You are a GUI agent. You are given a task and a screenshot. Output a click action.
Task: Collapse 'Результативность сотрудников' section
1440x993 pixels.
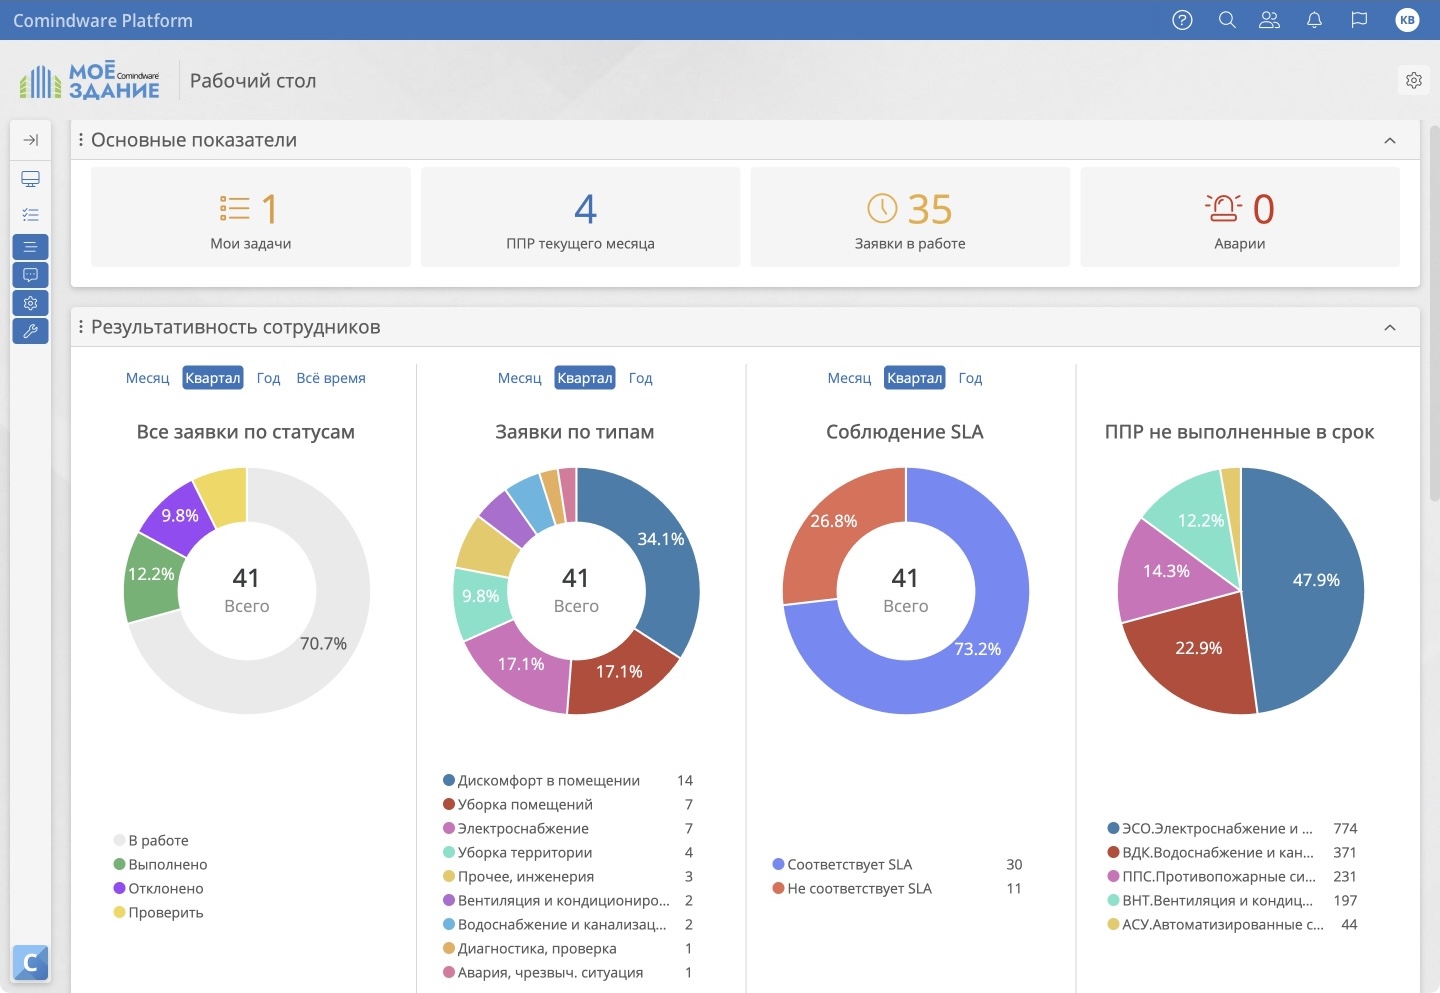point(1389,328)
